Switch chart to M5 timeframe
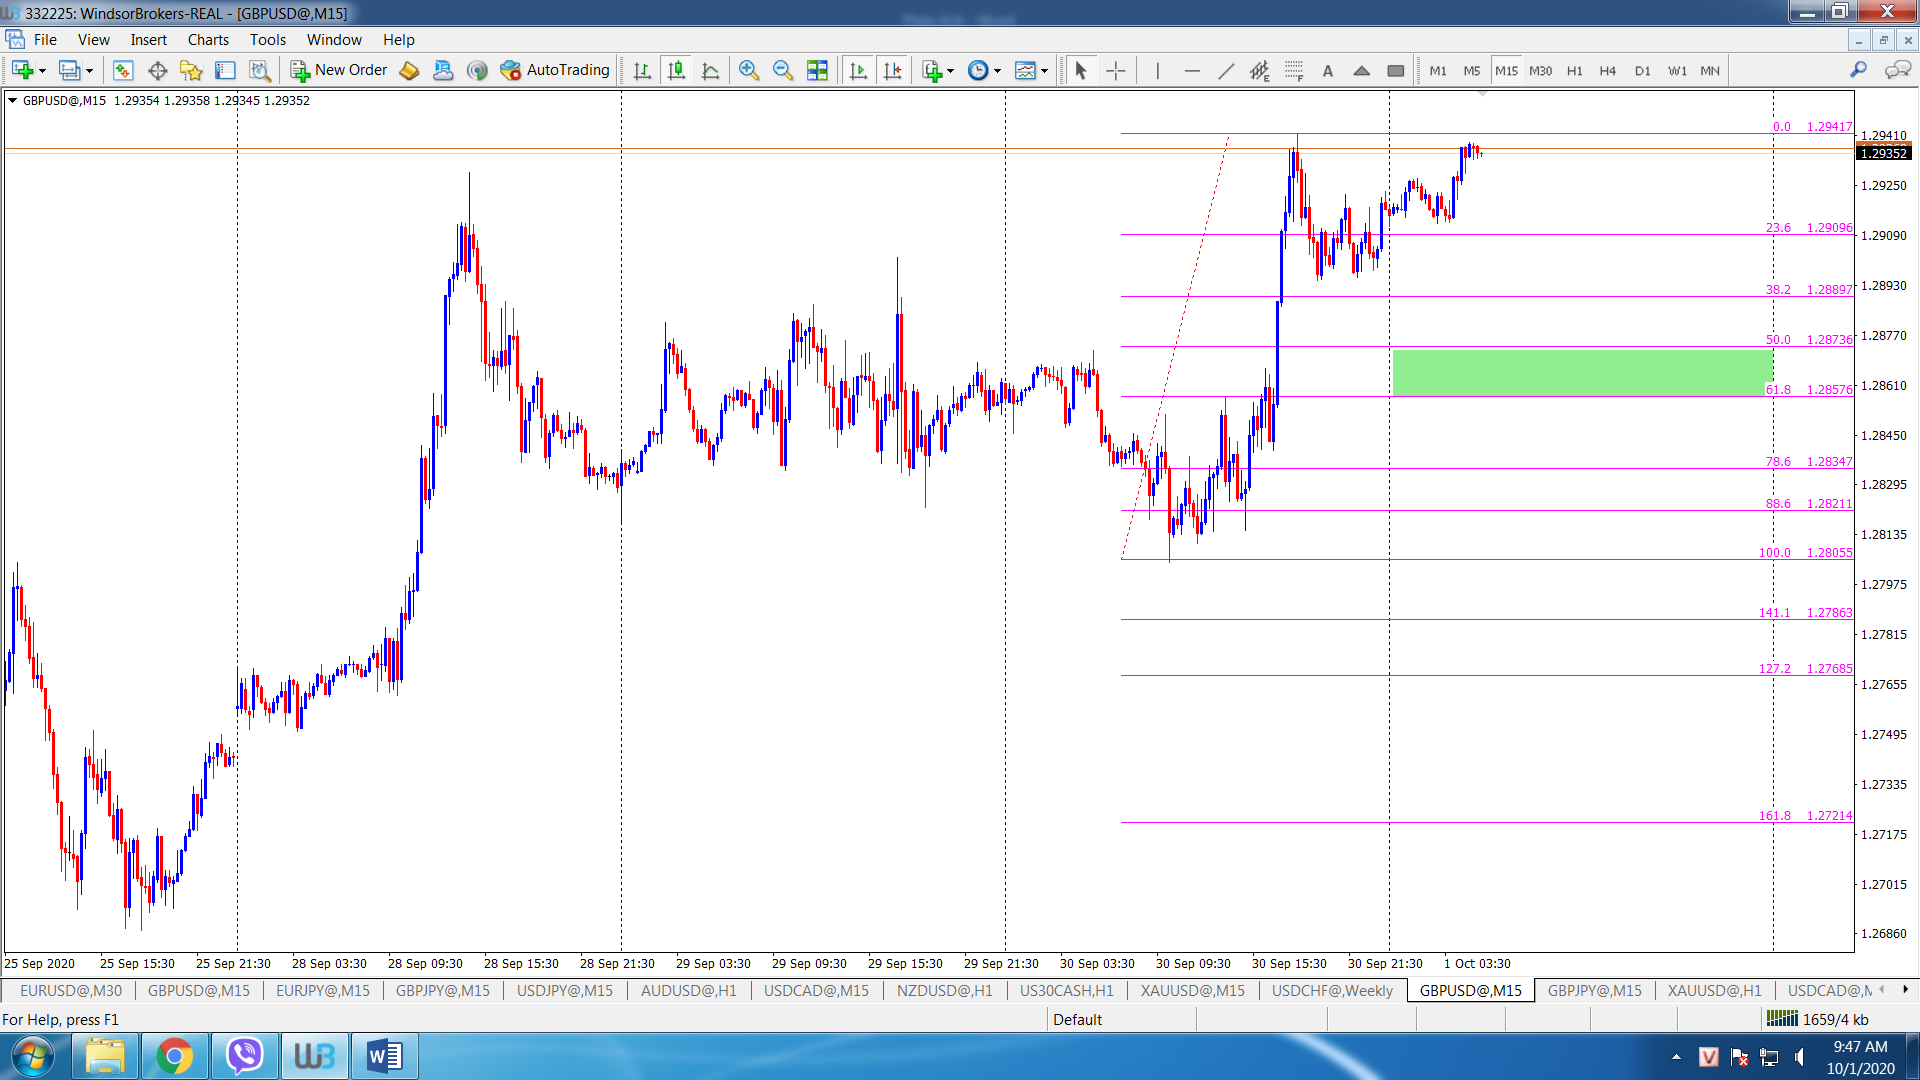Screen dimensions: 1920x1080 [1472, 71]
